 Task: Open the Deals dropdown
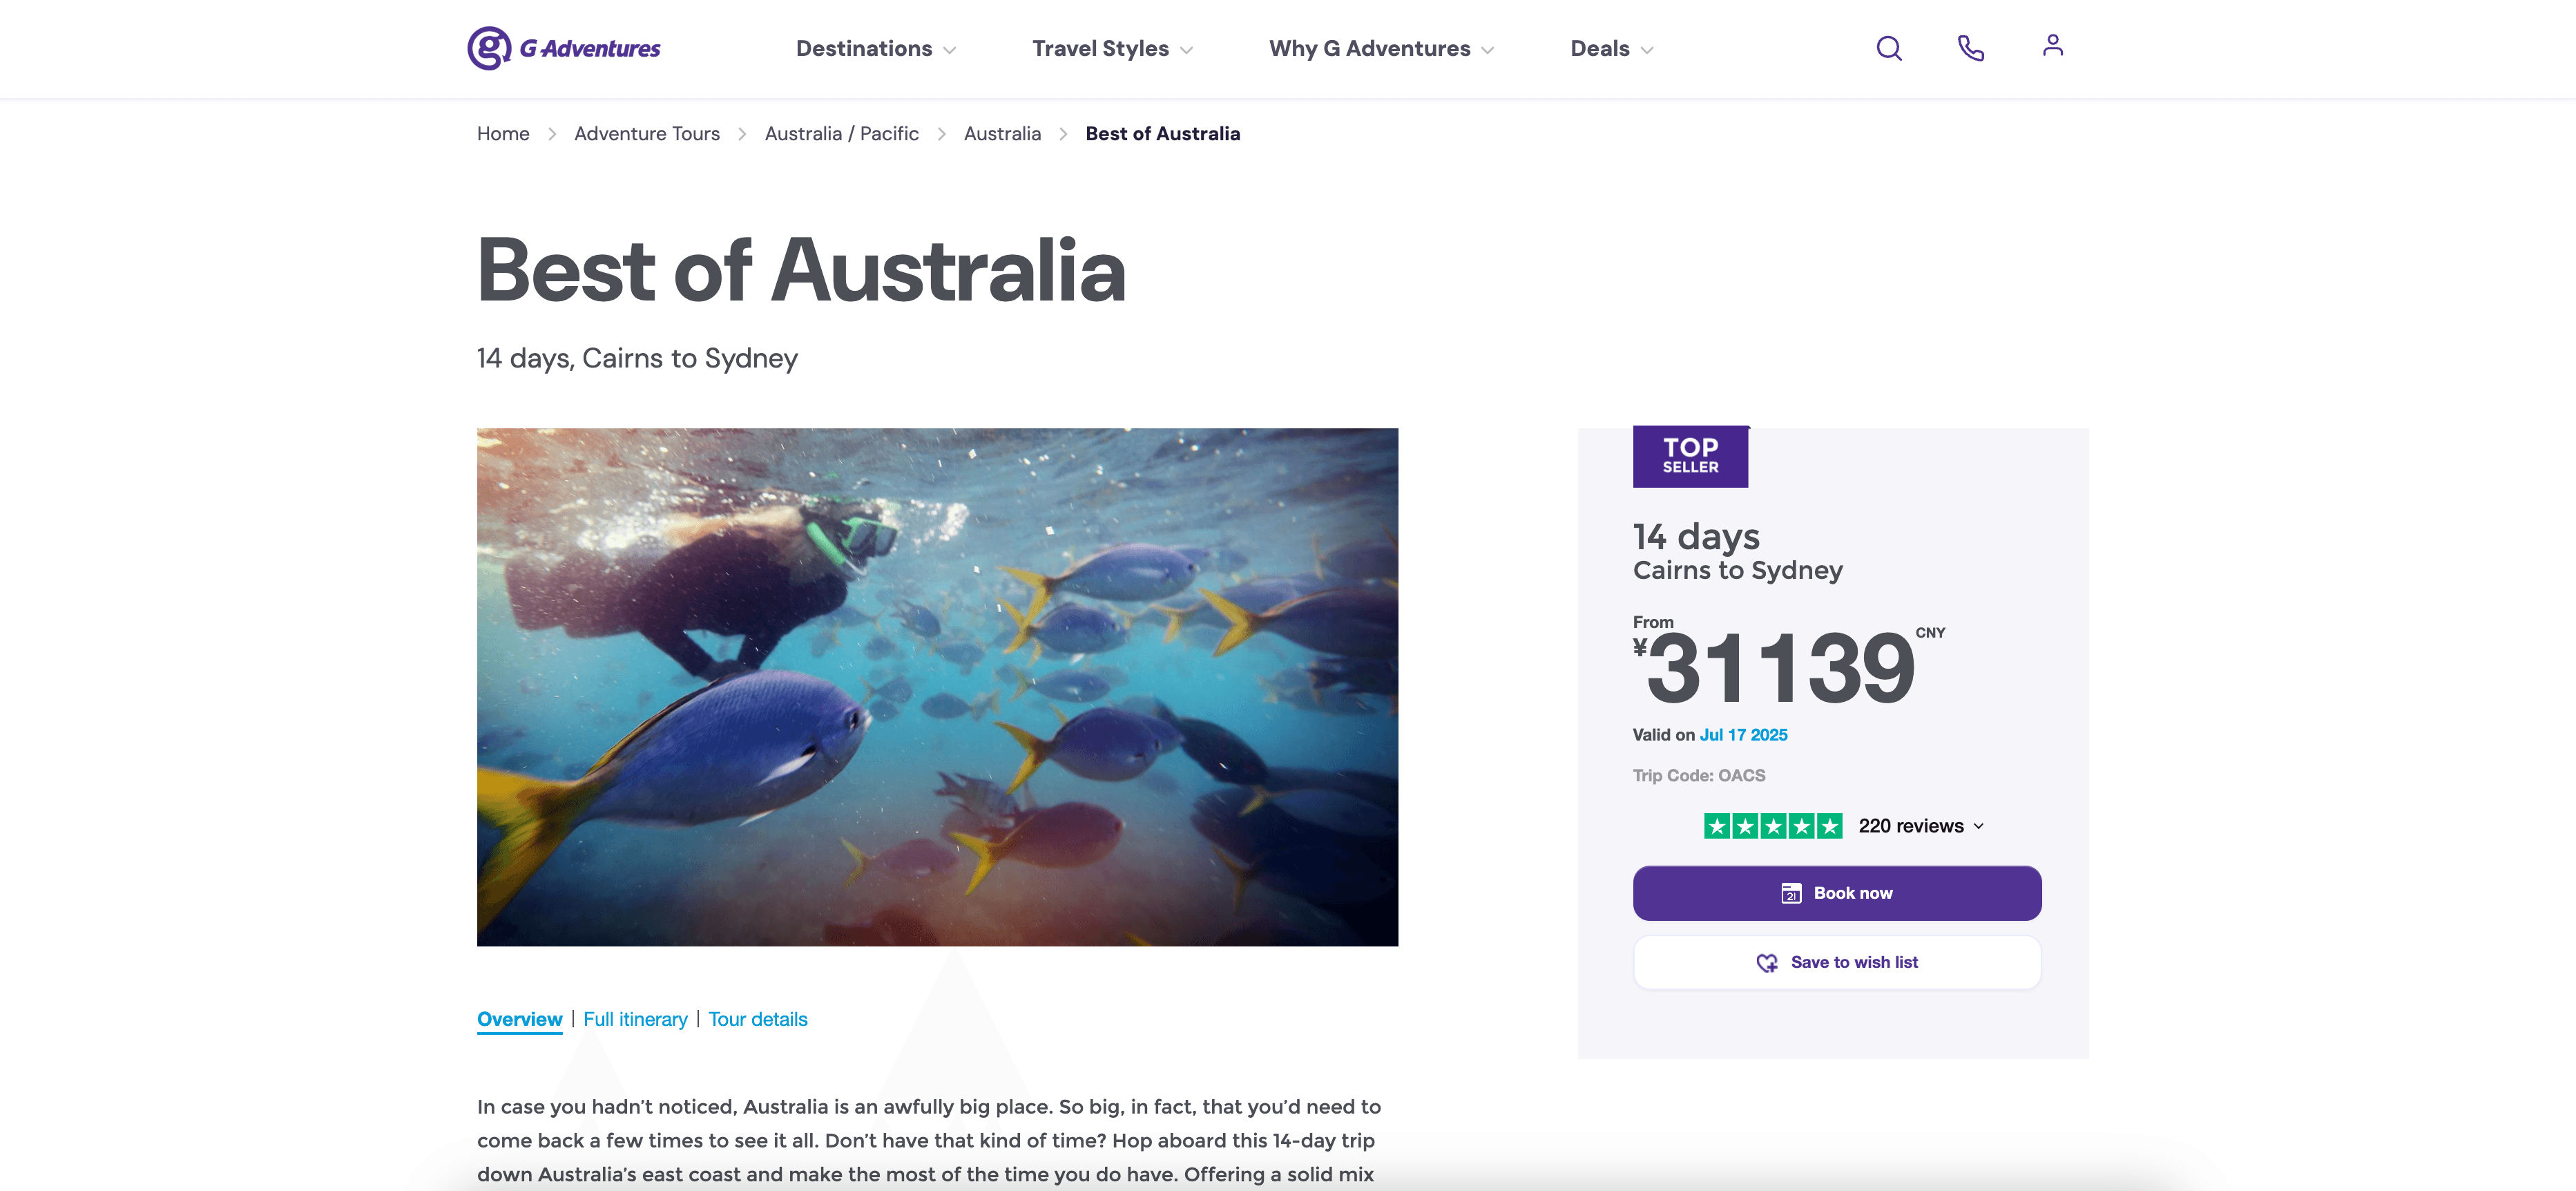point(1611,49)
